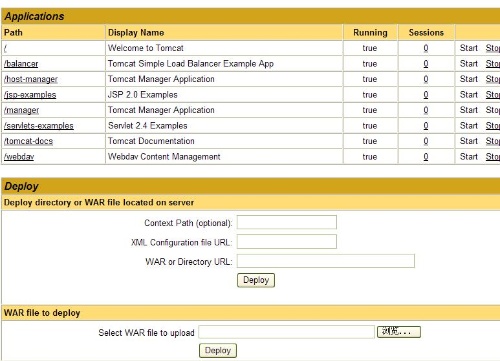Click the running 'true' value for /jsp-examples

370,95
